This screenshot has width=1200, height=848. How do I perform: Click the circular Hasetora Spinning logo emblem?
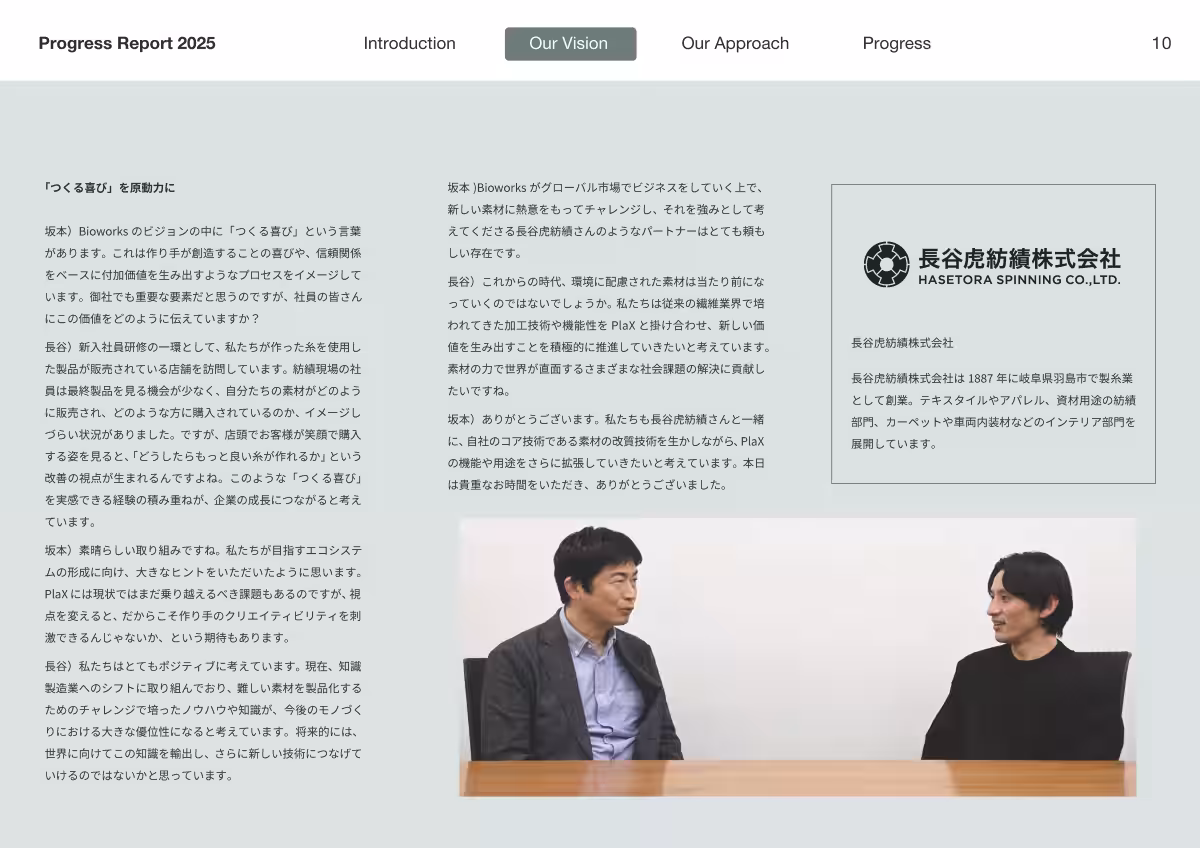click(x=886, y=264)
